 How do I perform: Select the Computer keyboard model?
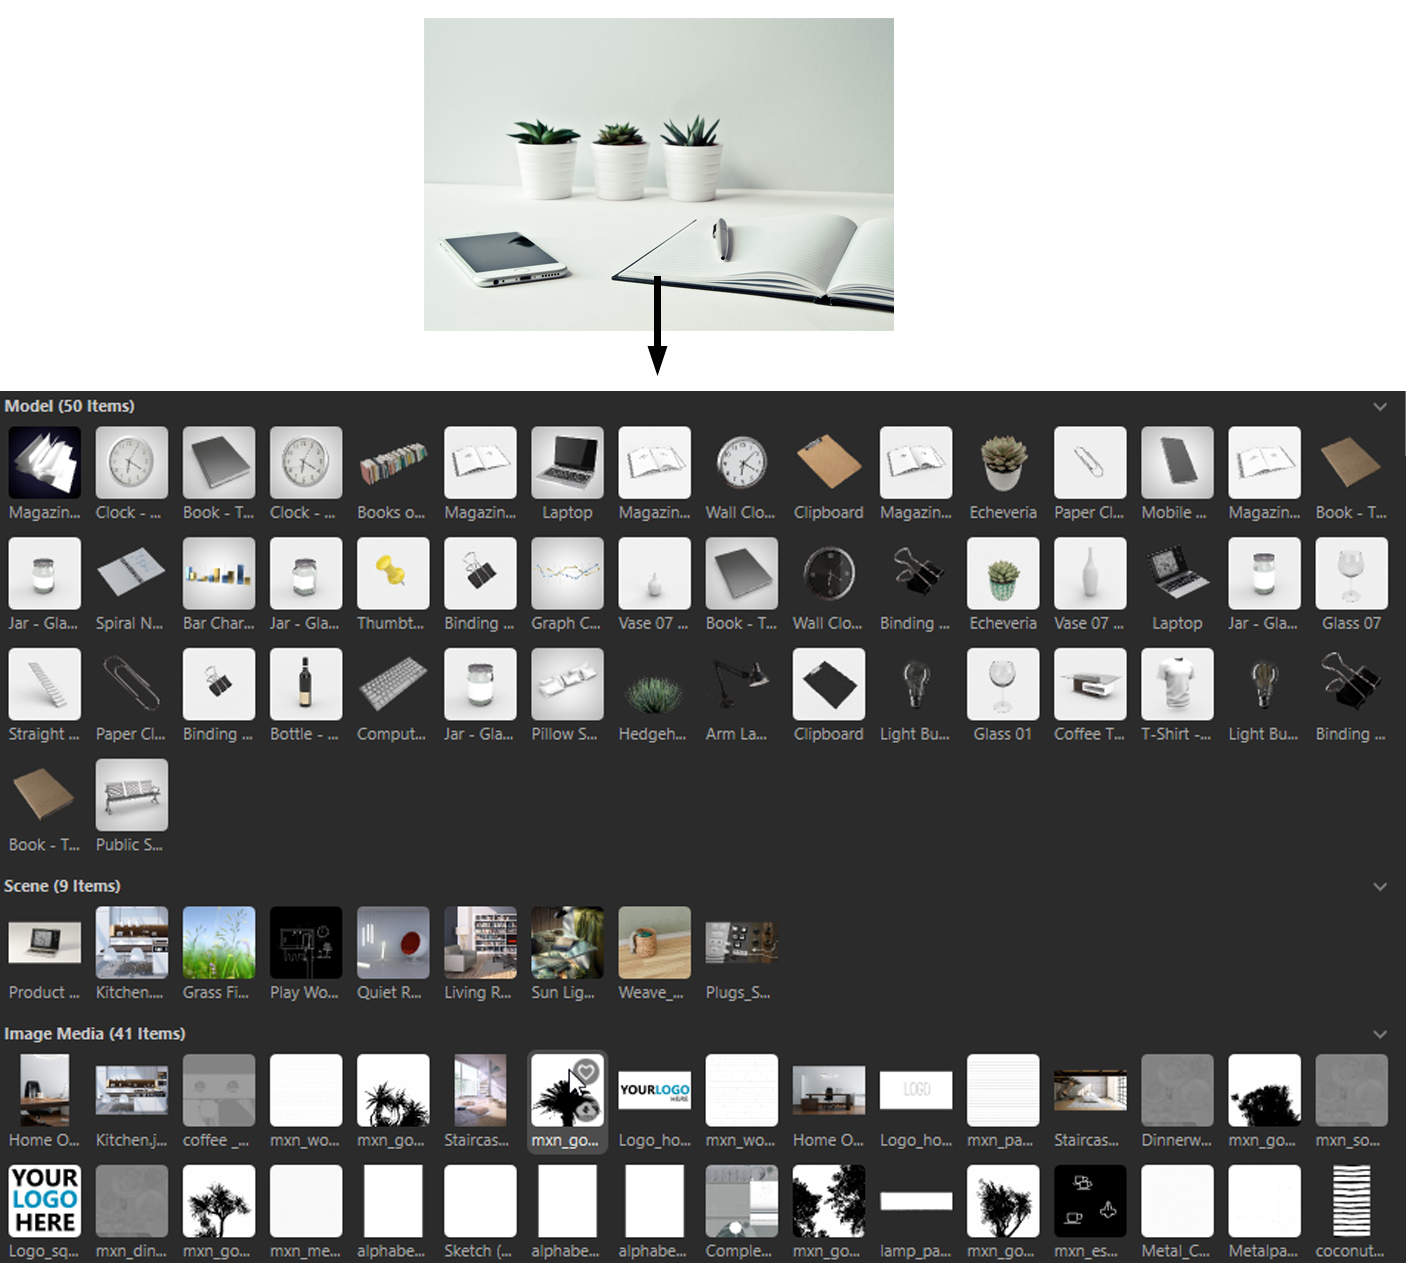click(392, 684)
